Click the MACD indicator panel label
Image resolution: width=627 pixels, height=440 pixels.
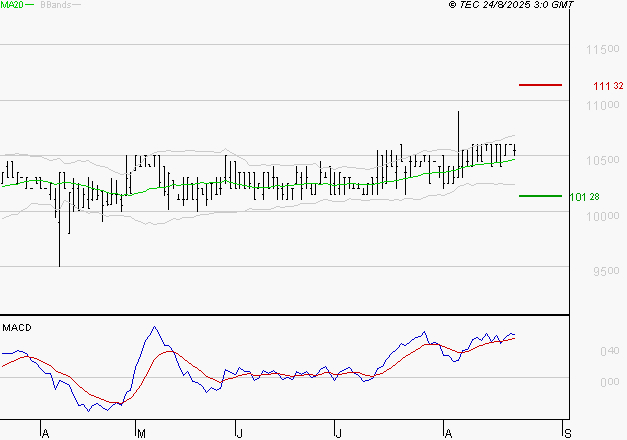(x=17, y=327)
